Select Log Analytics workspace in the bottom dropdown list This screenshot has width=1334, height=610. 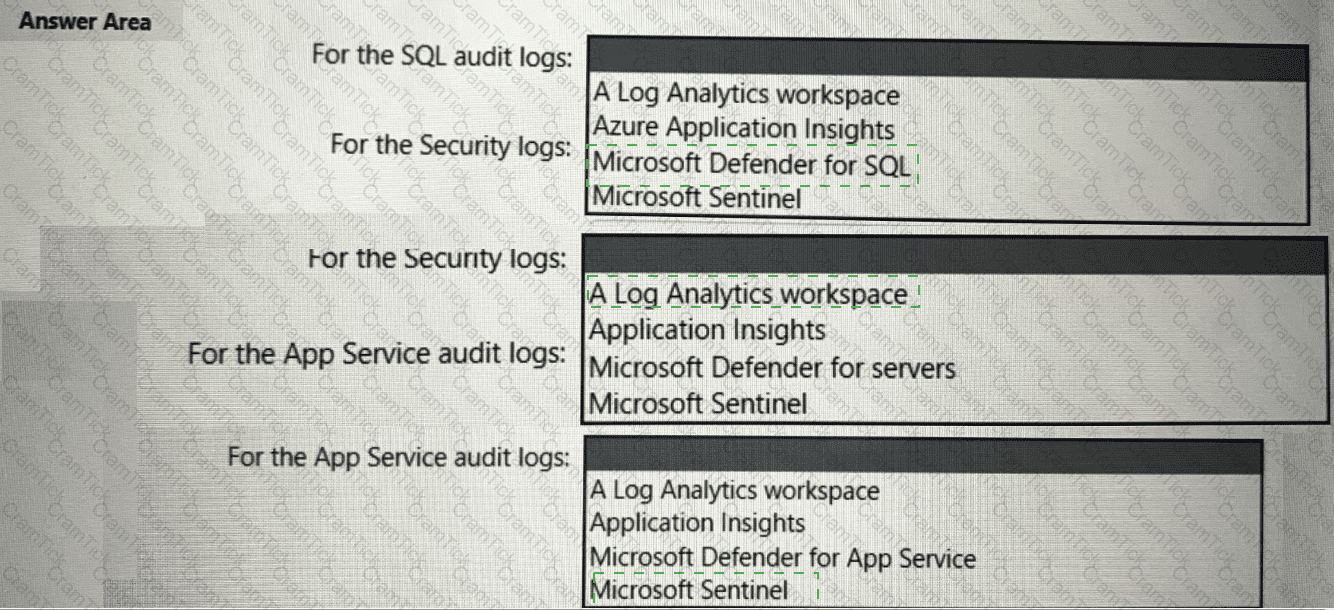pos(735,491)
